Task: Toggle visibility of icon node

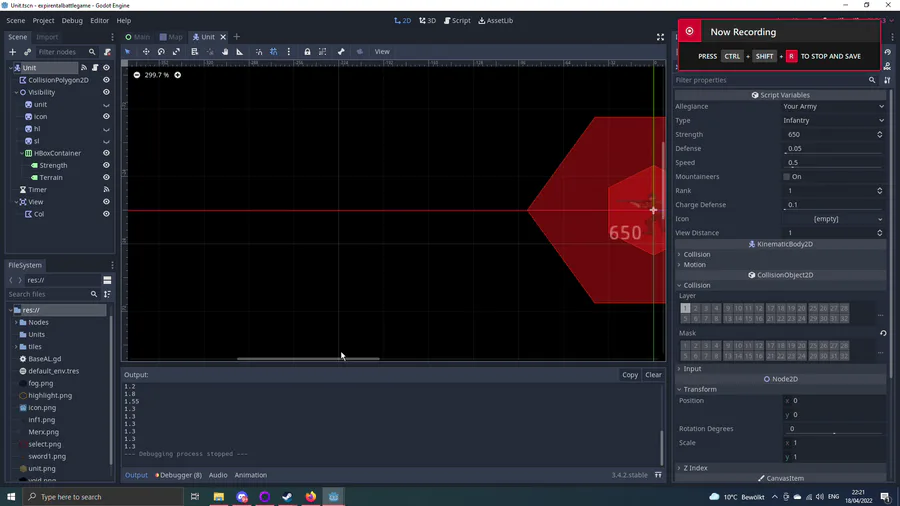Action: (x=106, y=116)
